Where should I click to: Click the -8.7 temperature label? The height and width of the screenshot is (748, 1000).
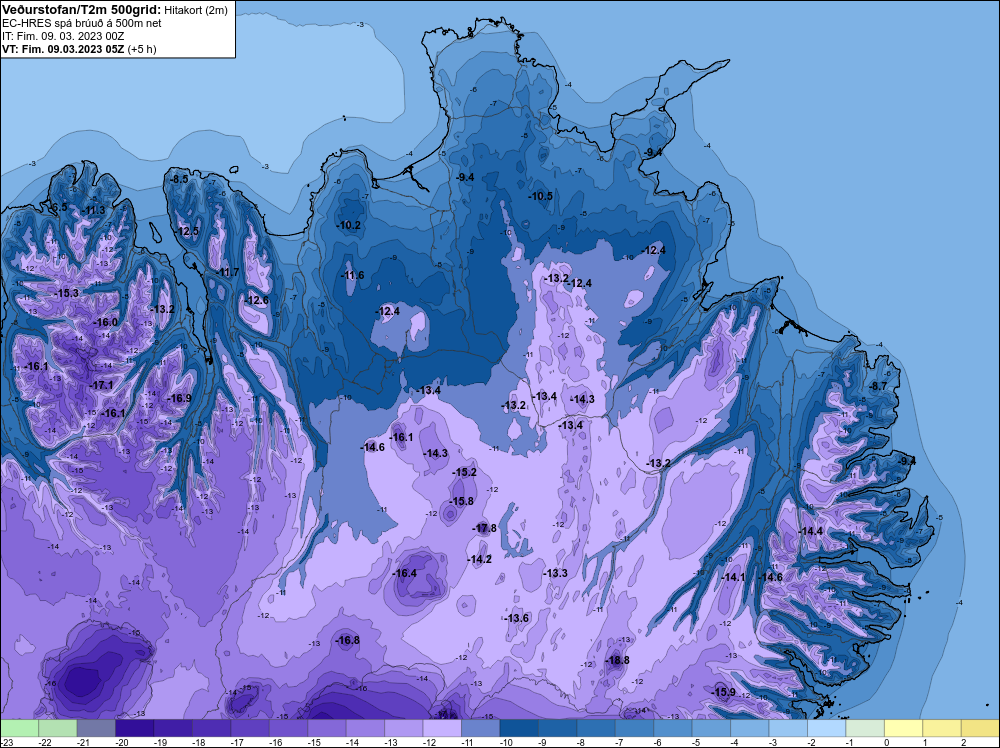(878, 386)
